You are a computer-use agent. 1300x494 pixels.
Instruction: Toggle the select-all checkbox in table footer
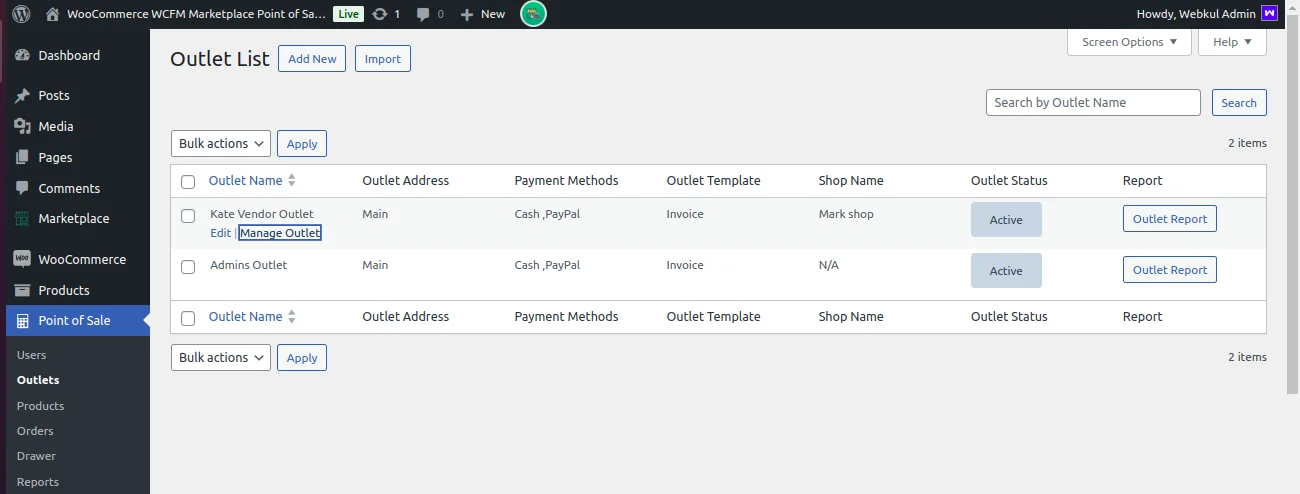tap(188, 318)
